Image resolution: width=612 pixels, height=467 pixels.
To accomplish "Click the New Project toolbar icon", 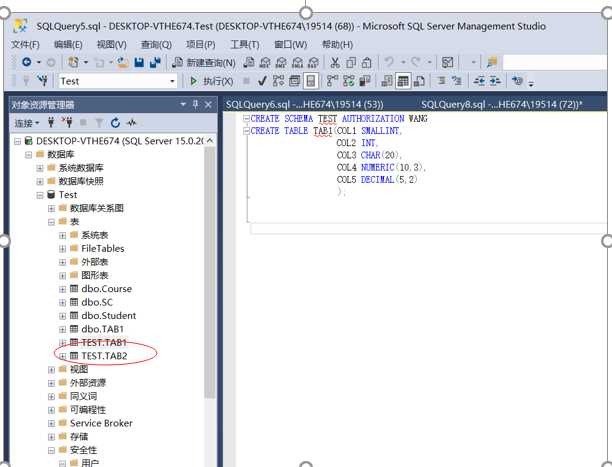I will [73, 62].
